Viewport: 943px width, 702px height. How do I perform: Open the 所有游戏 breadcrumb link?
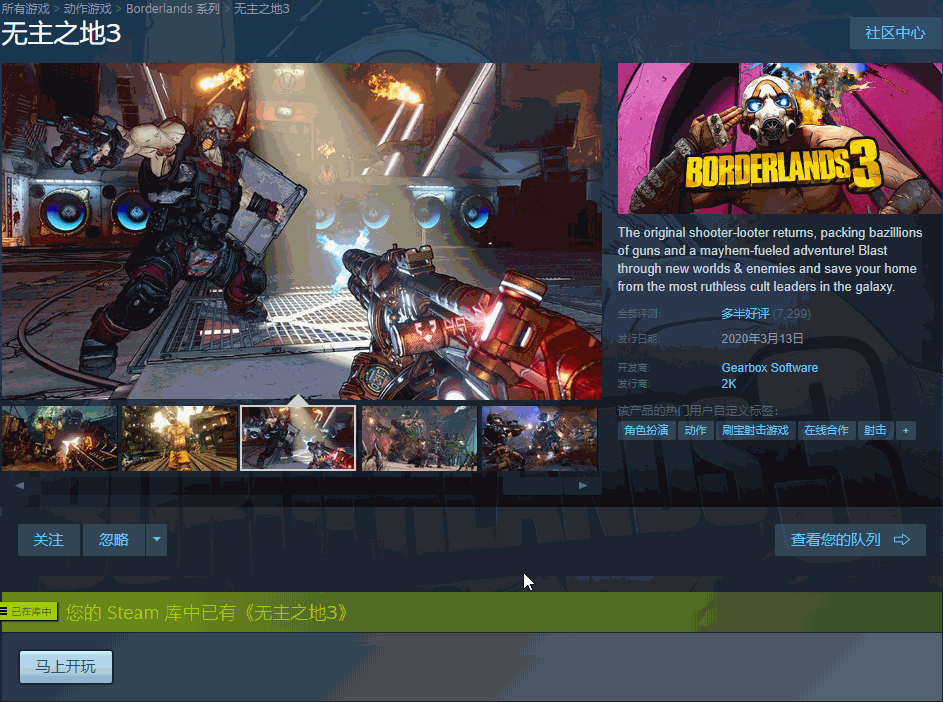[26, 9]
